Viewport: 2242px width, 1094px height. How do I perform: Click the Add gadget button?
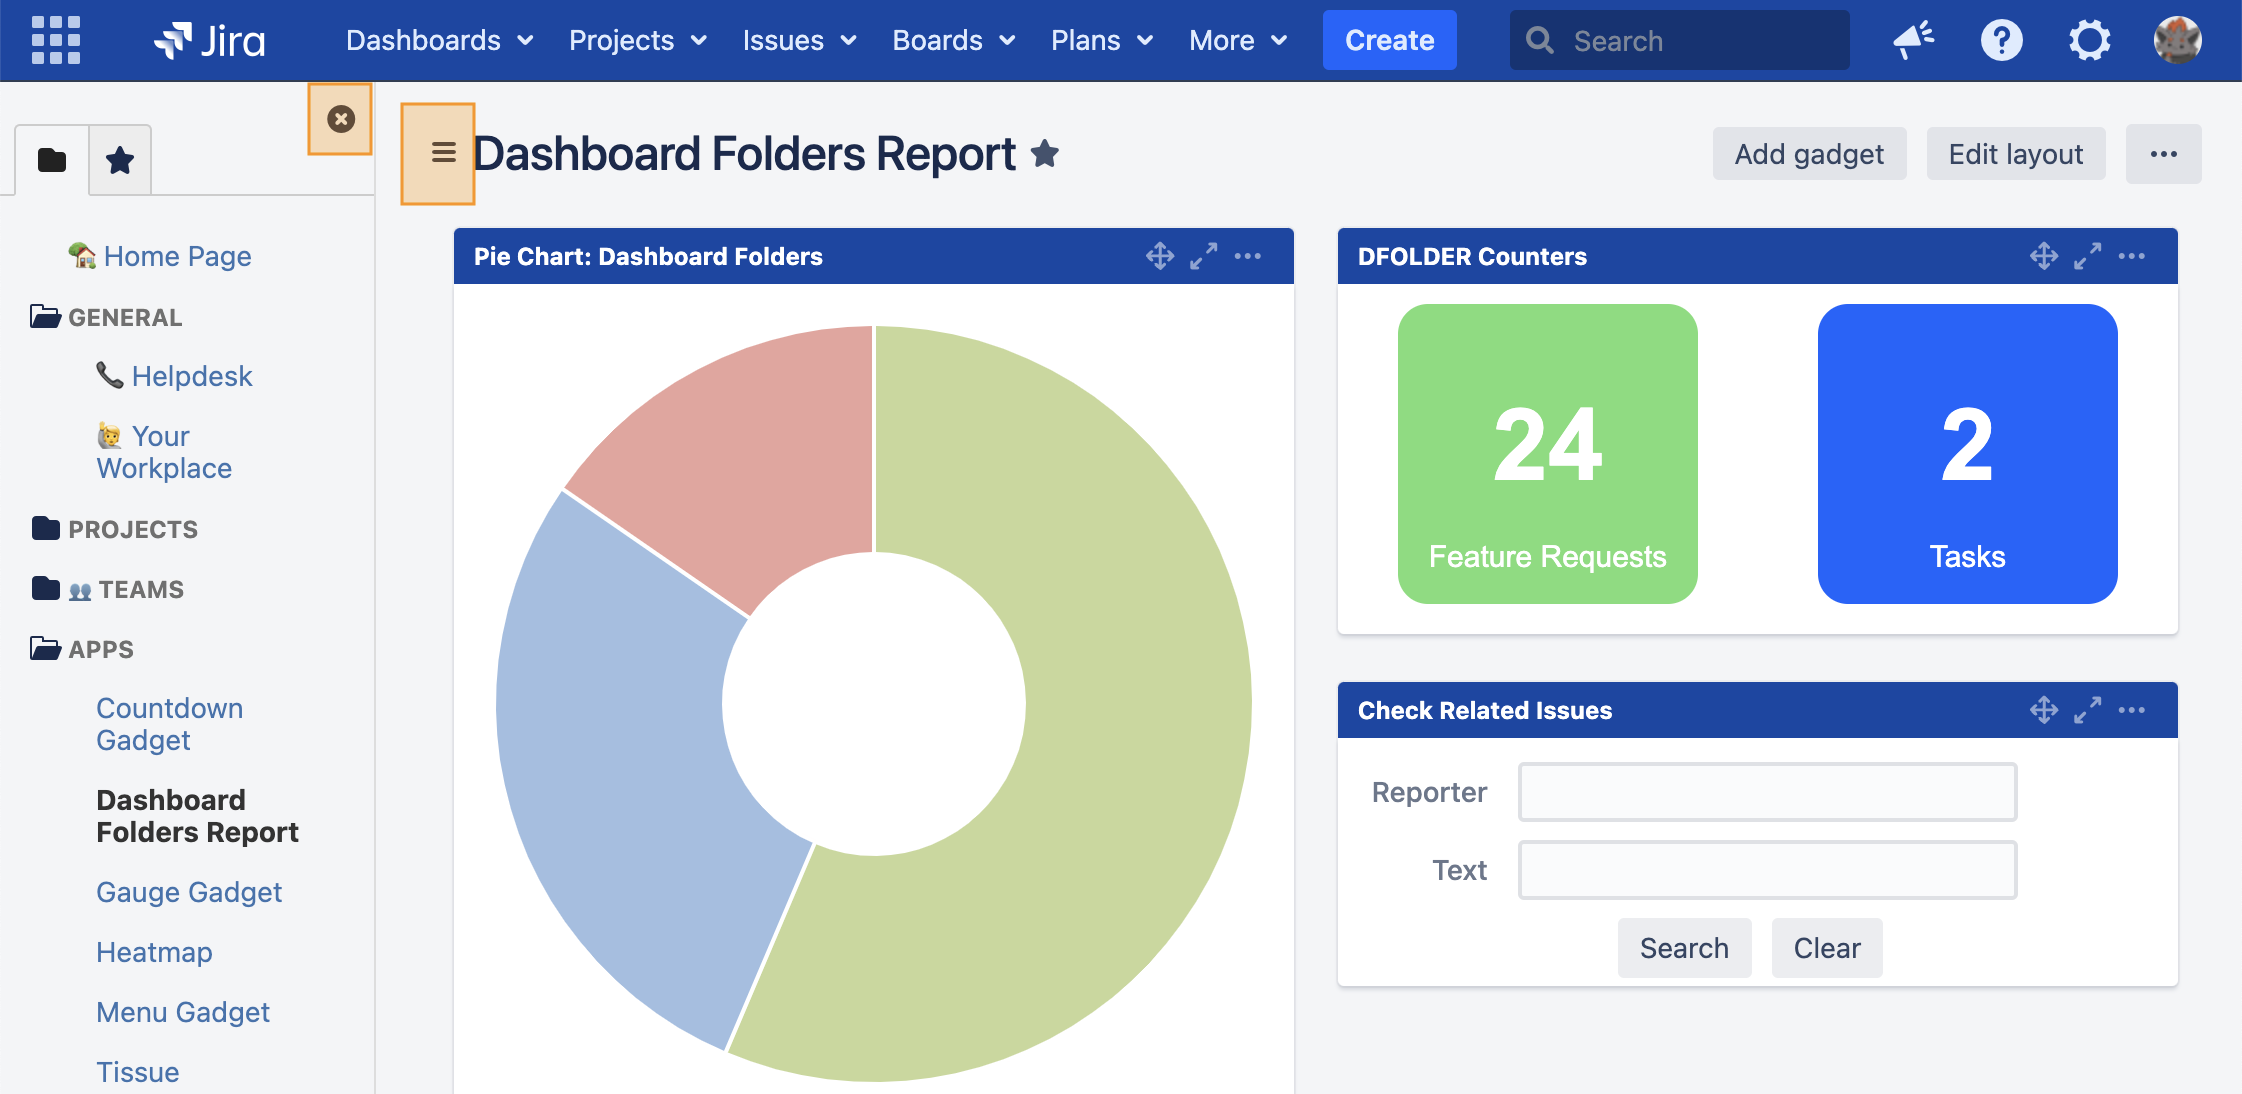(1808, 154)
